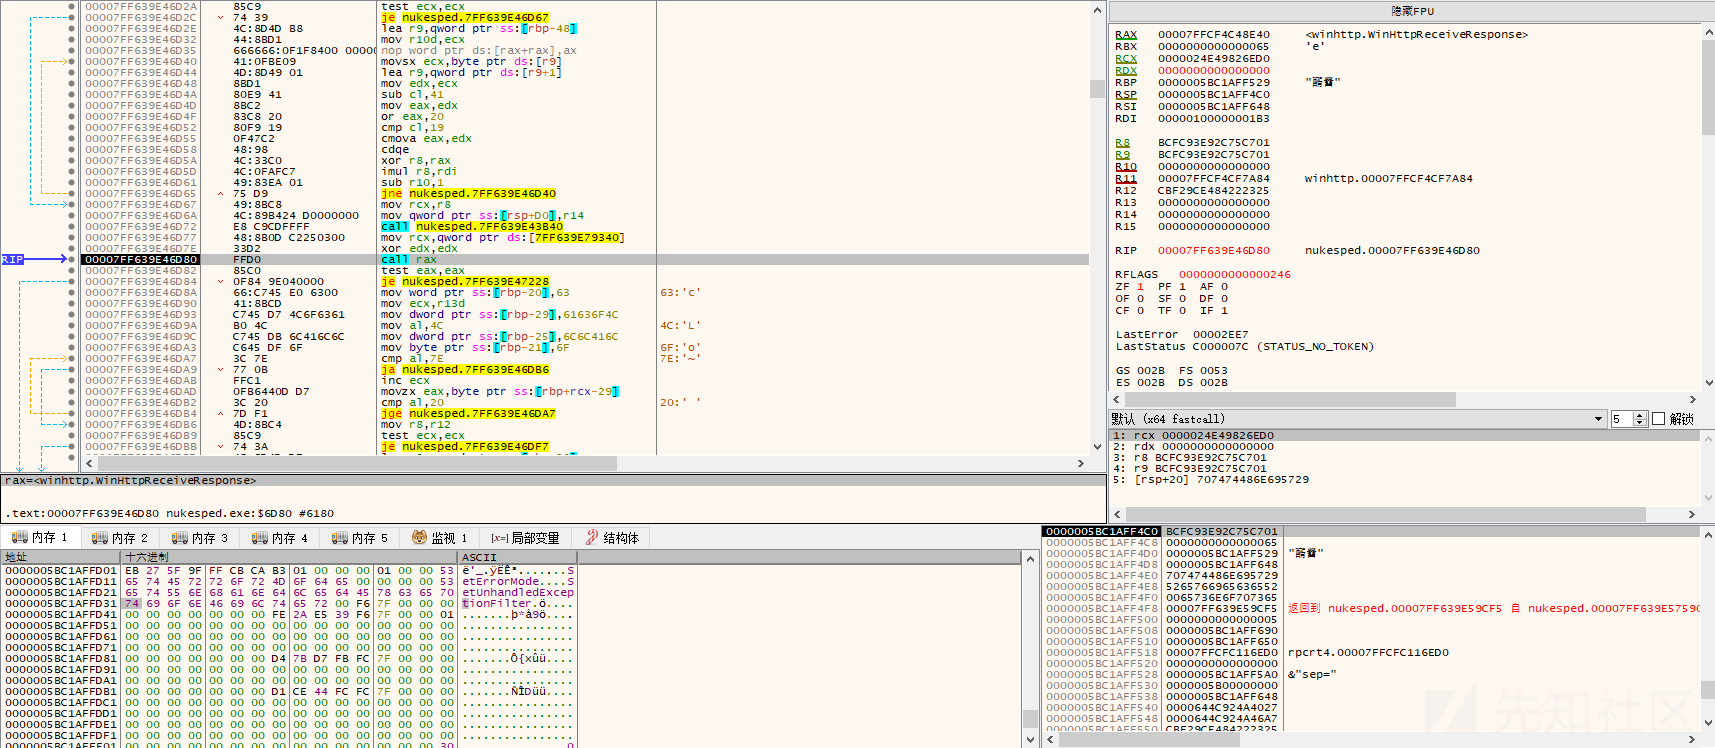
Task: Select stack entry 0000005BC1AFF4C0
Action: tap(1102, 531)
